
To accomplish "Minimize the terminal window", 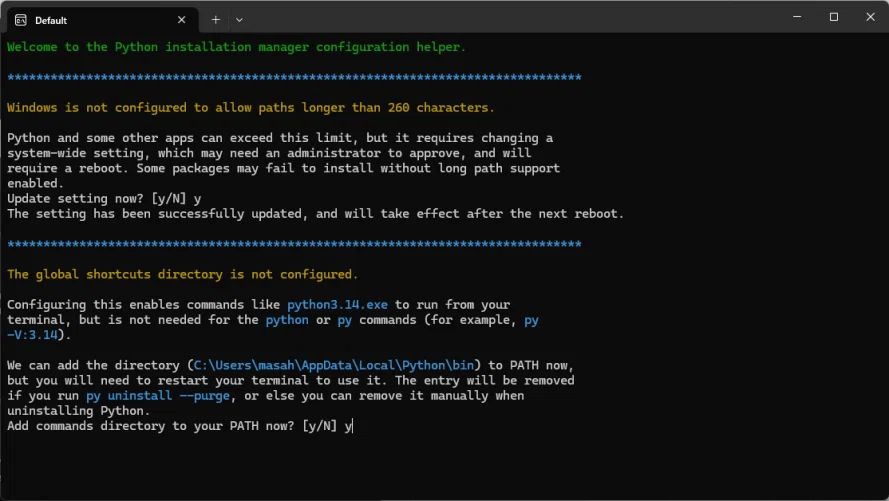I will click(797, 17).
